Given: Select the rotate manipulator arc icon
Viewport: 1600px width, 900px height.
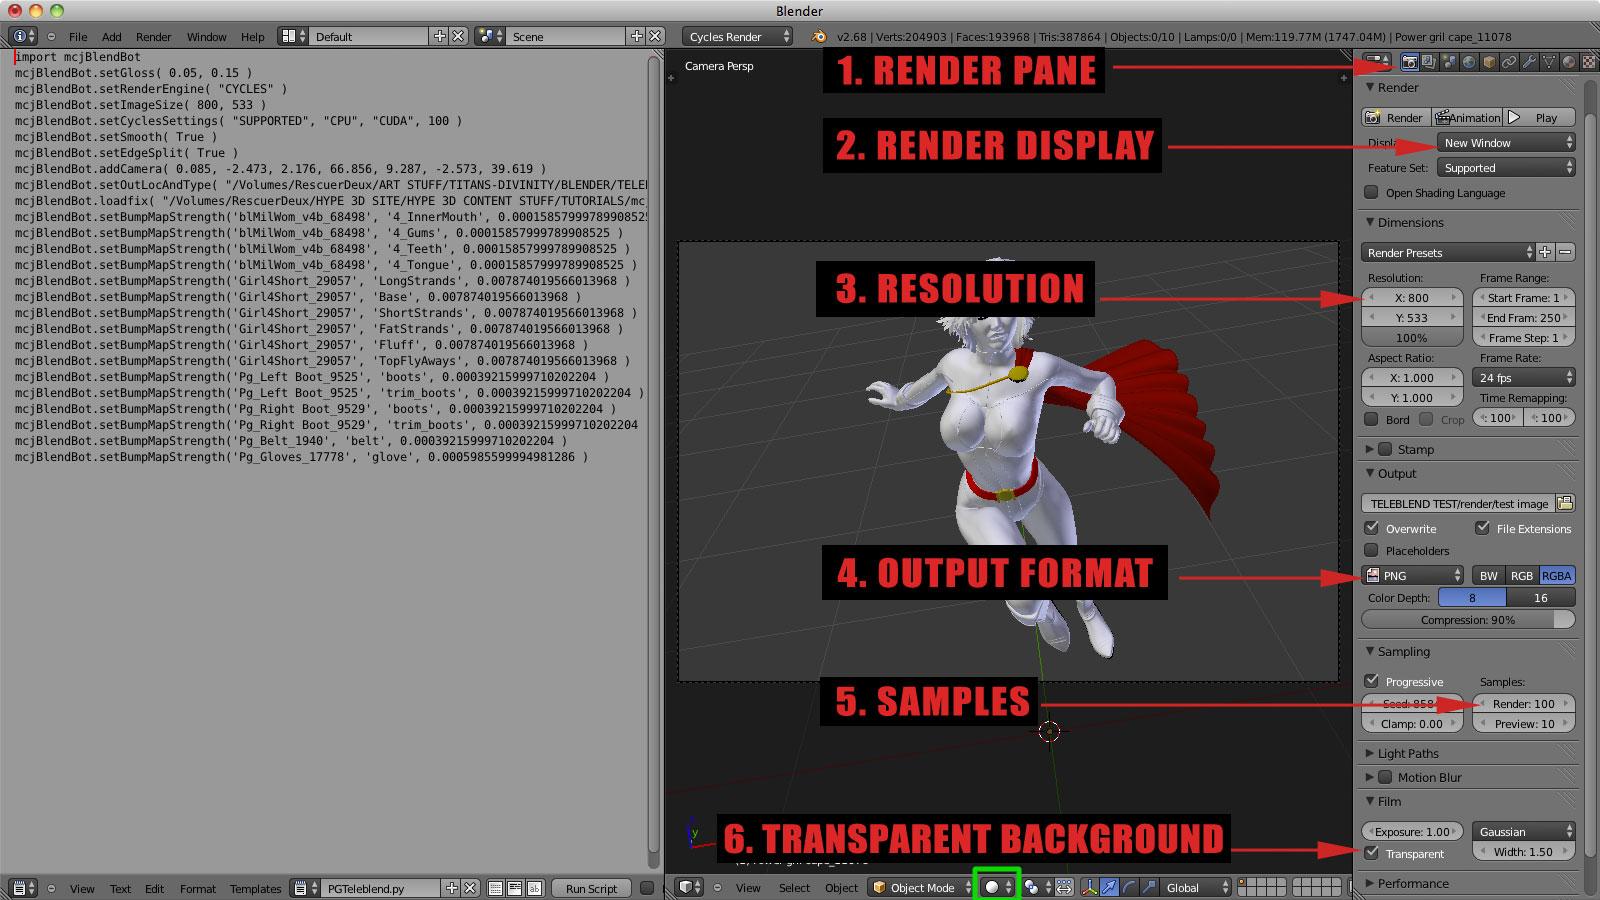Looking at the screenshot, I should [x=1129, y=887].
